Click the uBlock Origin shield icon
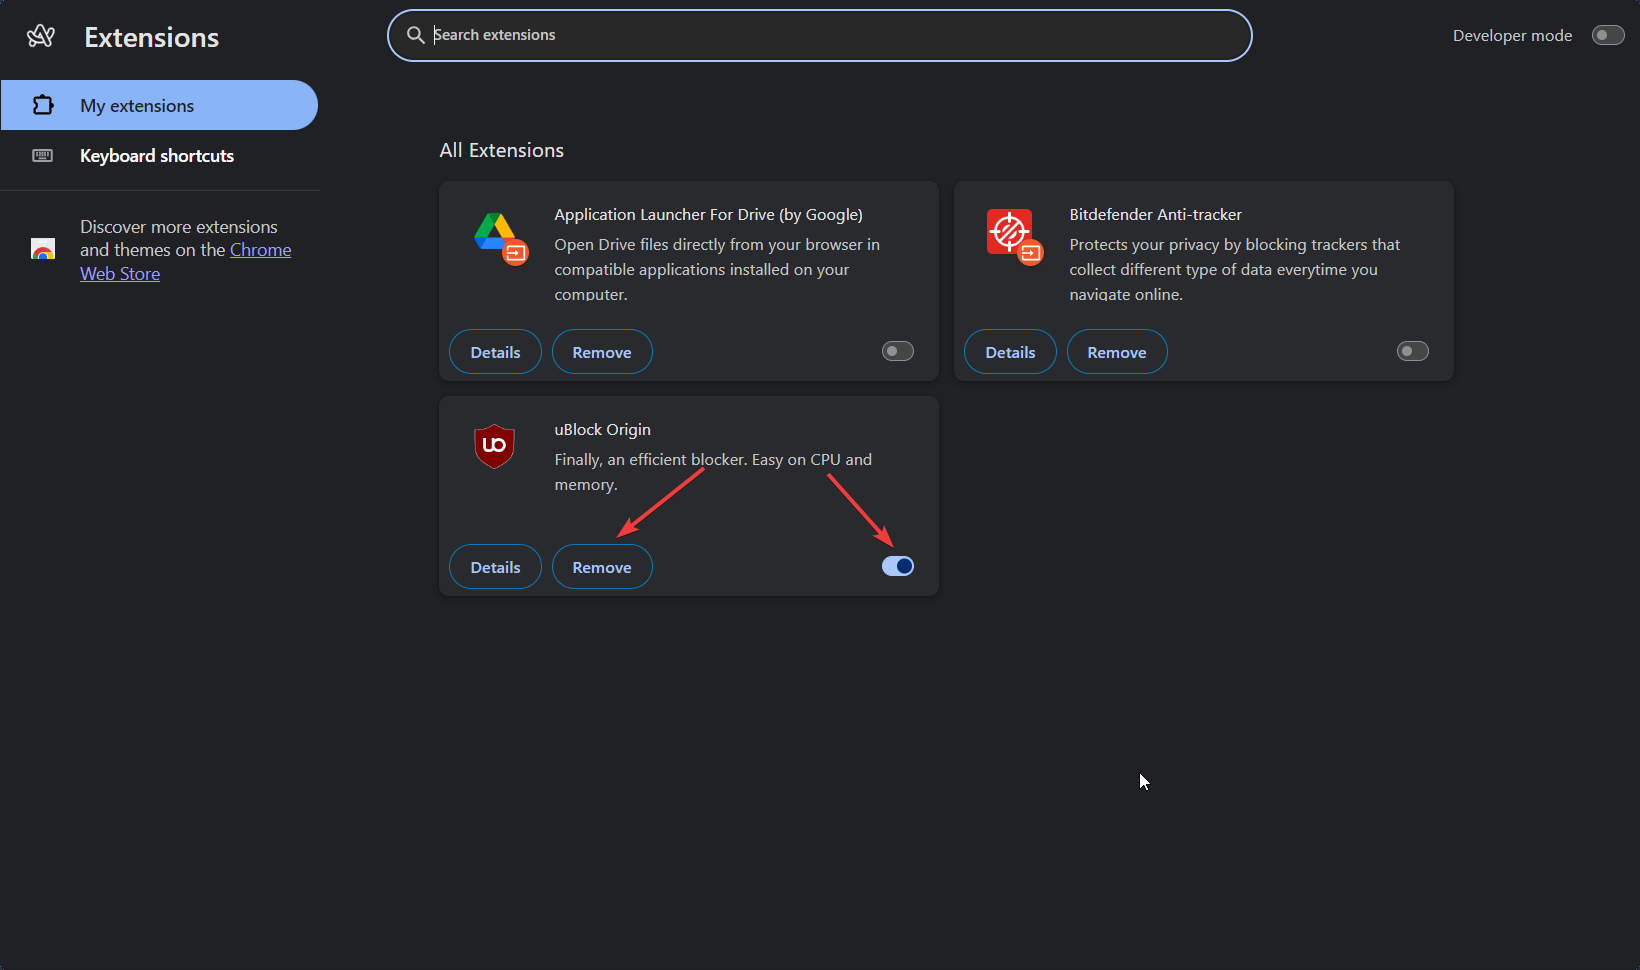The image size is (1640, 970). (494, 446)
